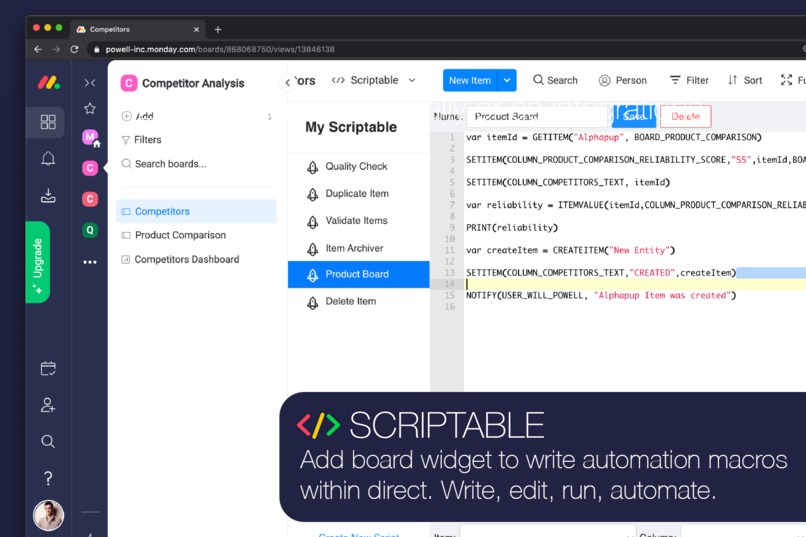Open the inbox download icon
806x537 pixels.
point(48,195)
